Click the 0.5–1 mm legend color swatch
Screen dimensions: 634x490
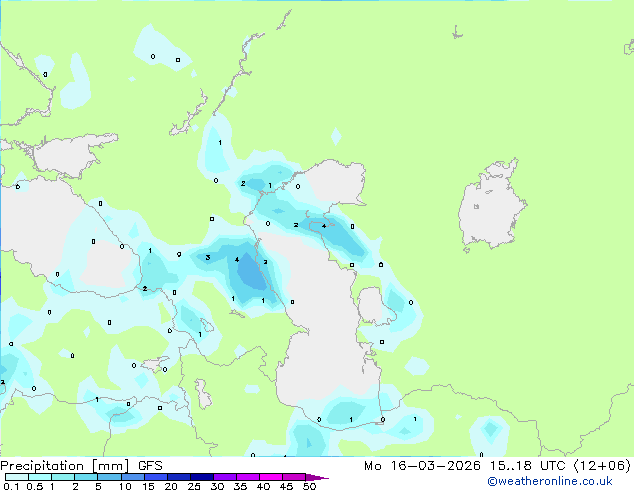pos(40,477)
